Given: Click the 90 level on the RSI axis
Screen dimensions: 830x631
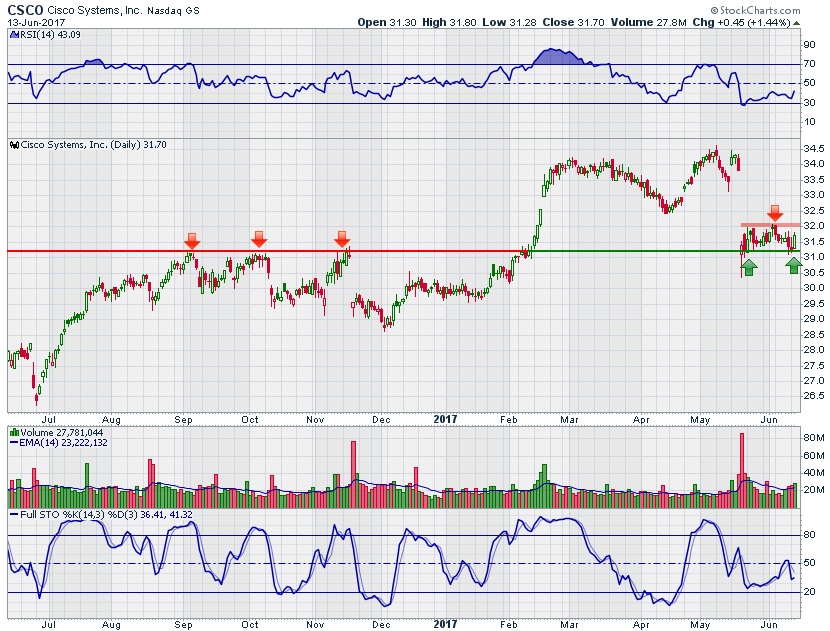Looking at the screenshot, I should point(809,45).
